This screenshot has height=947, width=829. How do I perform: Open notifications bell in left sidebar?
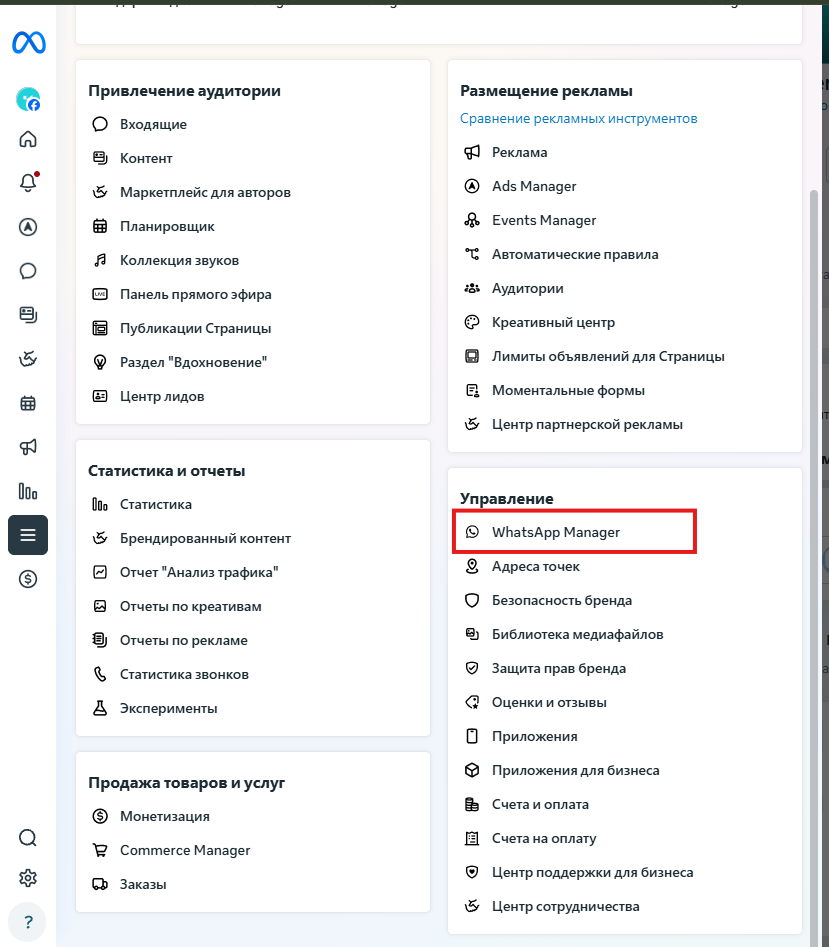[x=28, y=182]
